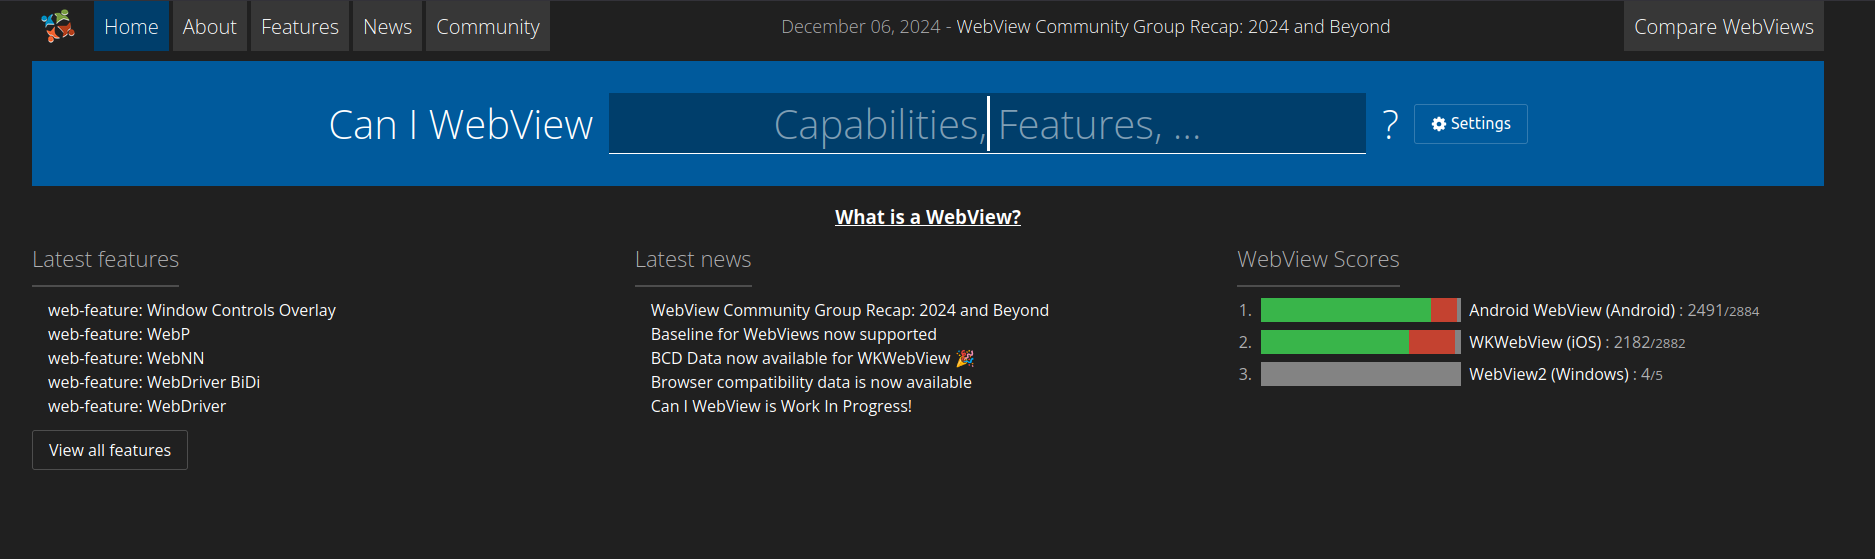
Task: Open the Settings gear button
Action: click(1470, 124)
